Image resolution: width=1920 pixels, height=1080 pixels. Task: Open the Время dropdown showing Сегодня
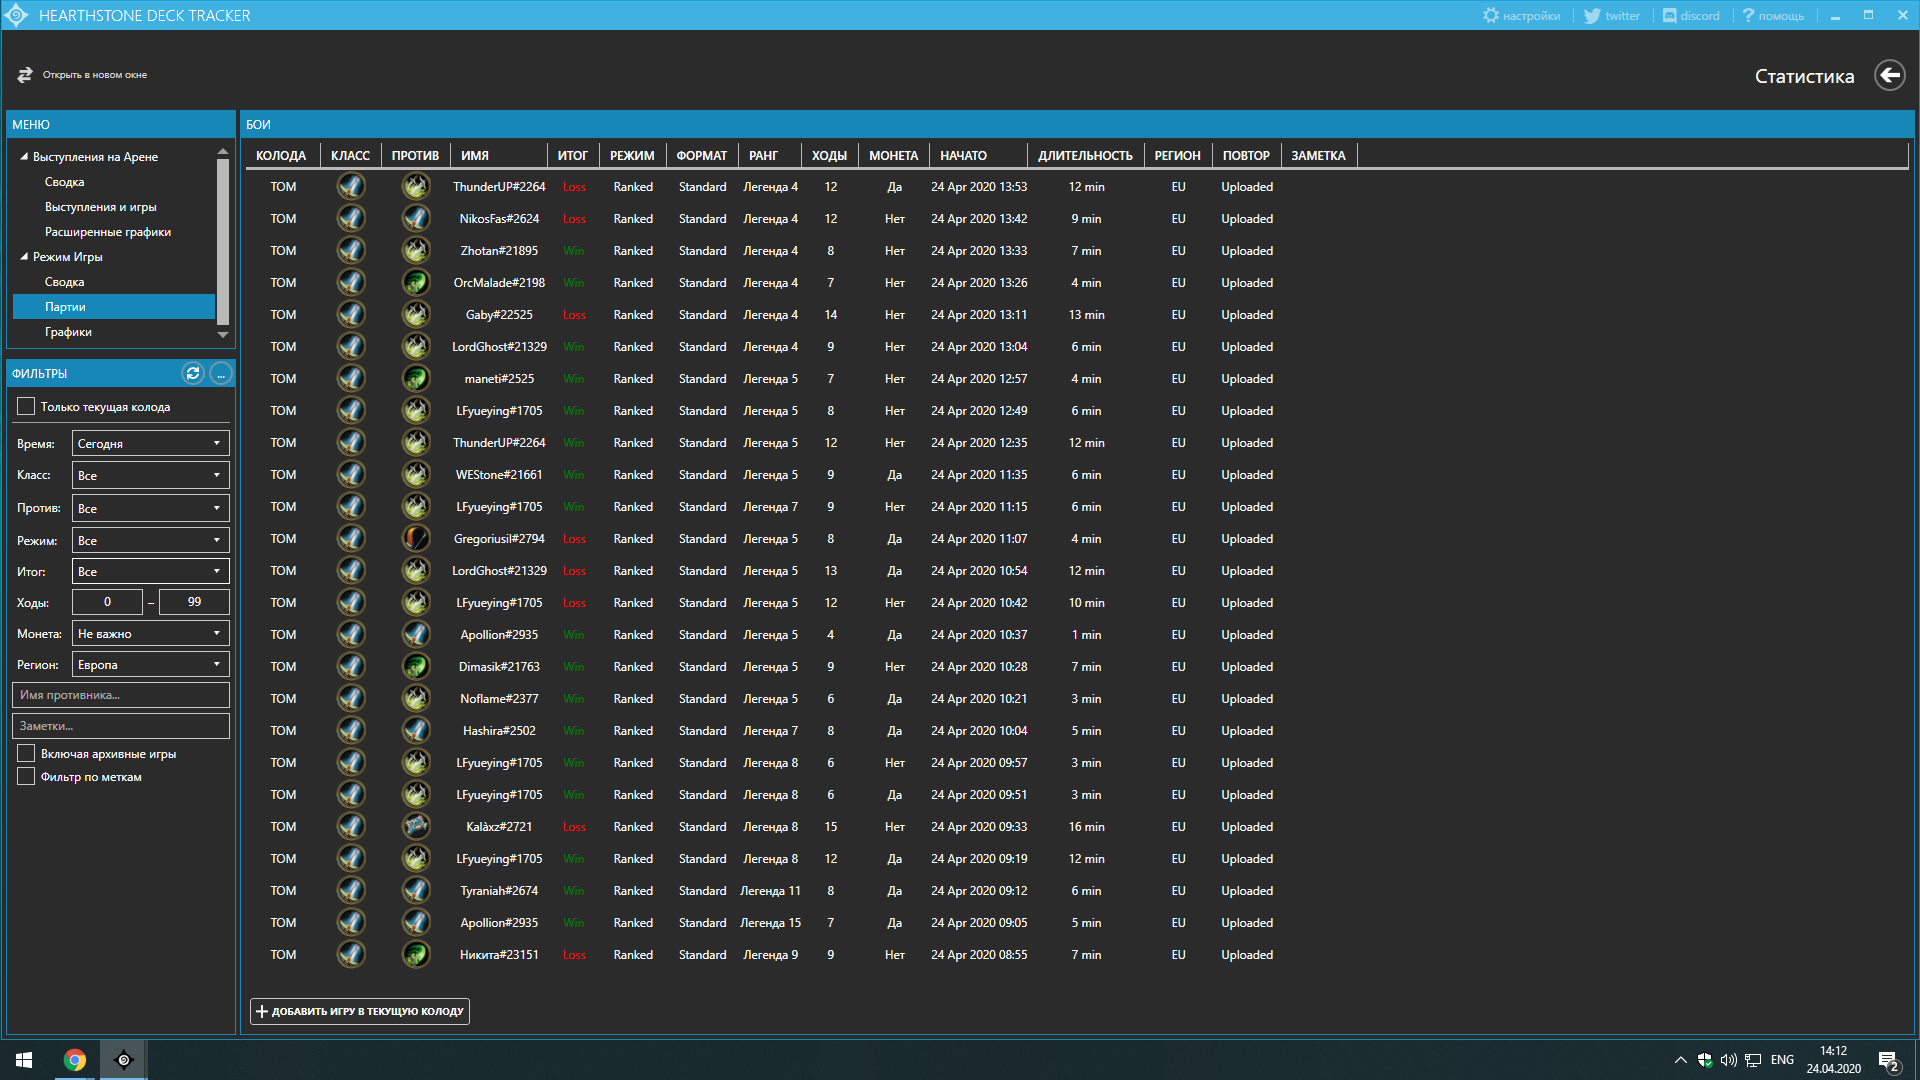[150, 443]
